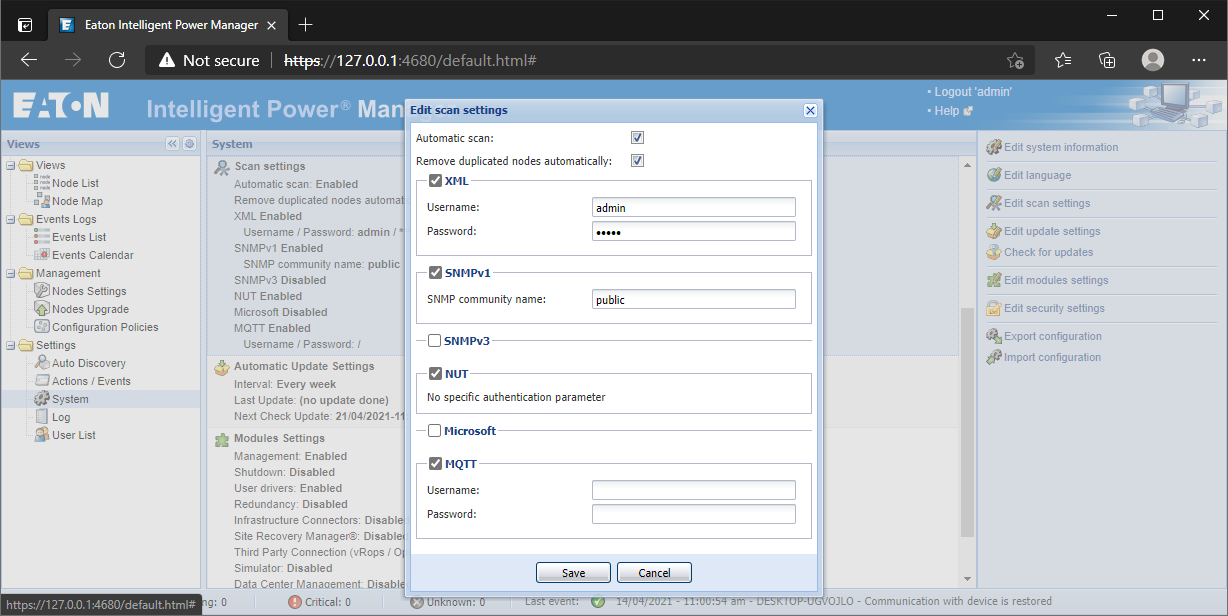The image size is (1228, 616).
Task: Click Check for updates
Action: click(x=1048, y=252)
